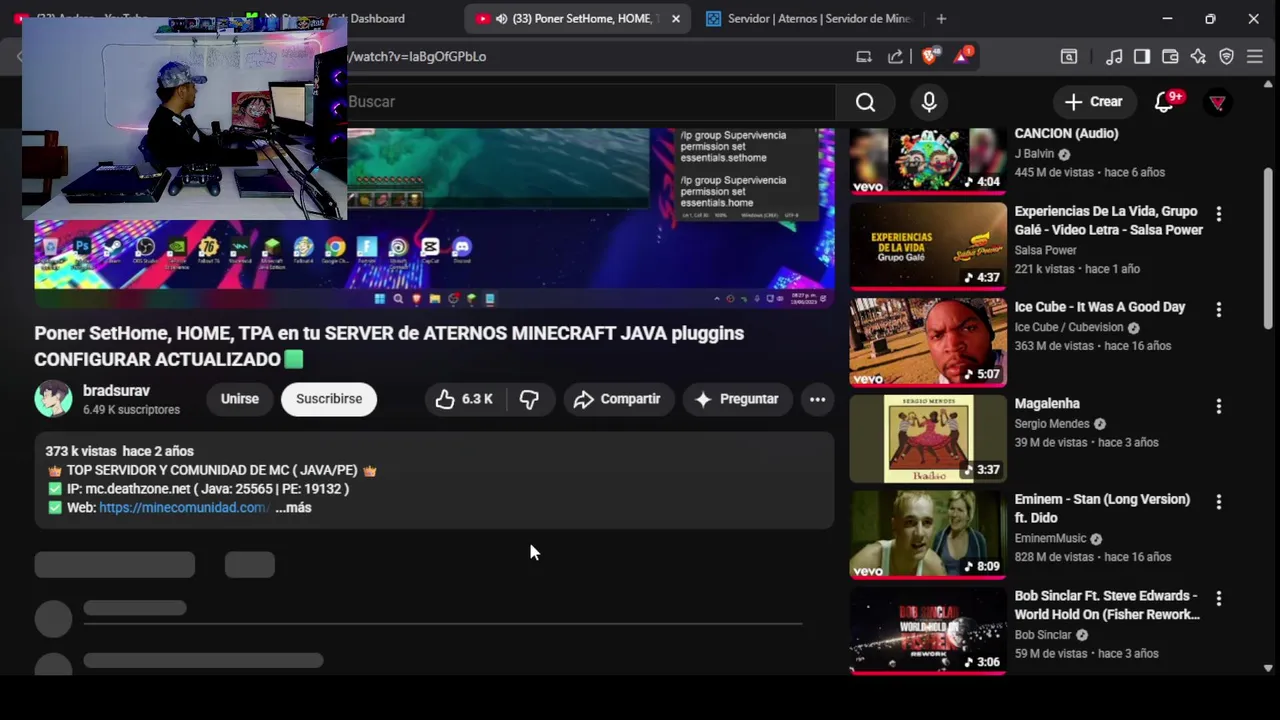Open YouTube notifications bell

[x=1164, y=102]
